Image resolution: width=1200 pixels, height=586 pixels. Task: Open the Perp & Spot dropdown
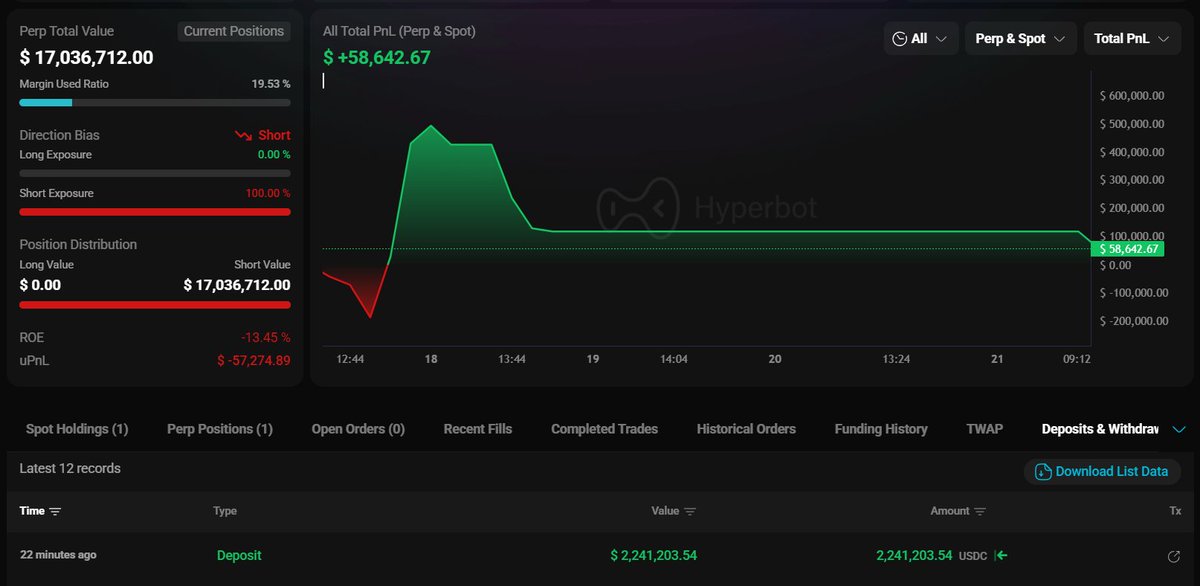tap(1021, 38)
